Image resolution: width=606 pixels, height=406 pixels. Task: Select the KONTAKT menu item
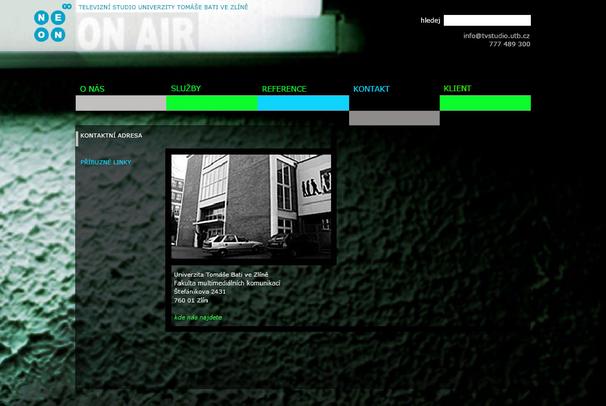[x=371, y=89]
